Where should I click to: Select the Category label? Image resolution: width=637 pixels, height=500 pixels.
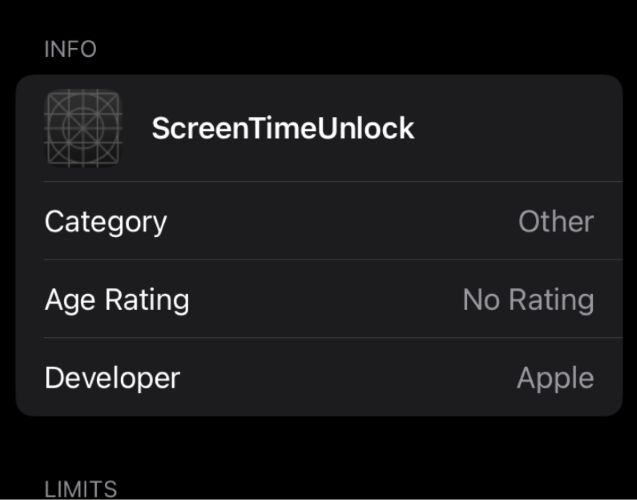pyautogui.click(x=105, y=221)
